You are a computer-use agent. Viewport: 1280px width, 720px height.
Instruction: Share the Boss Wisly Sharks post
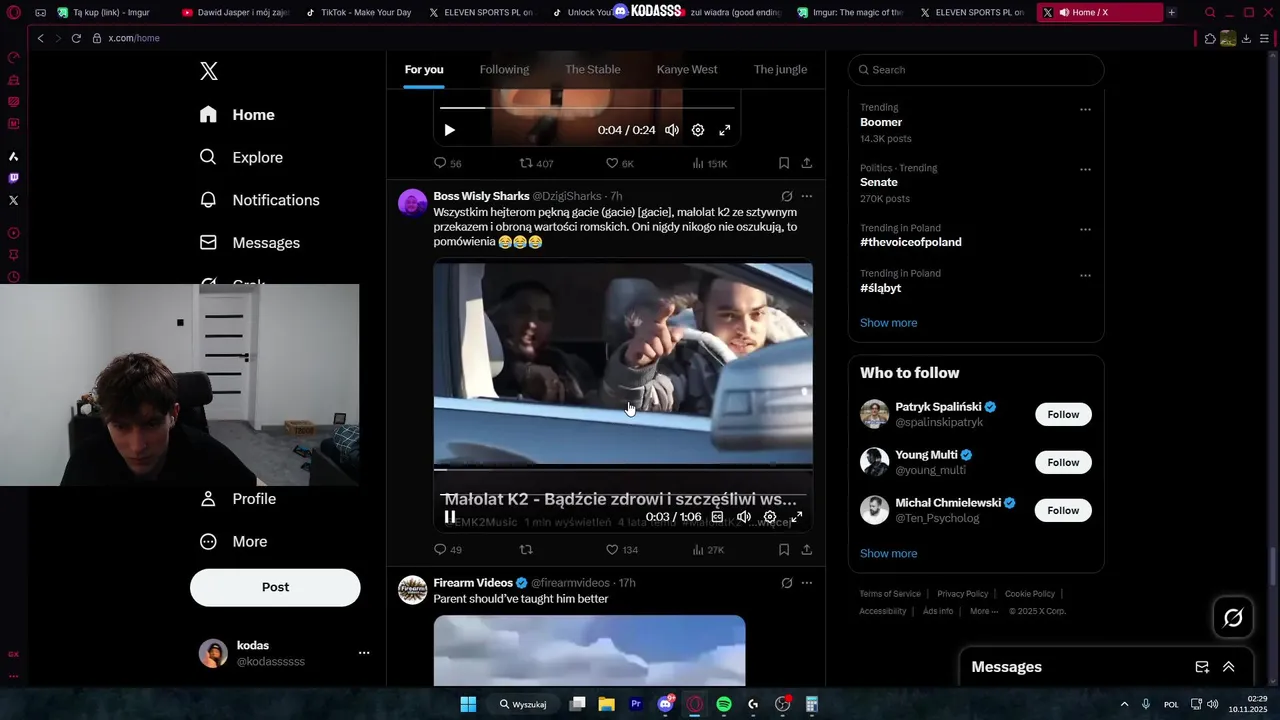[807, 550]
